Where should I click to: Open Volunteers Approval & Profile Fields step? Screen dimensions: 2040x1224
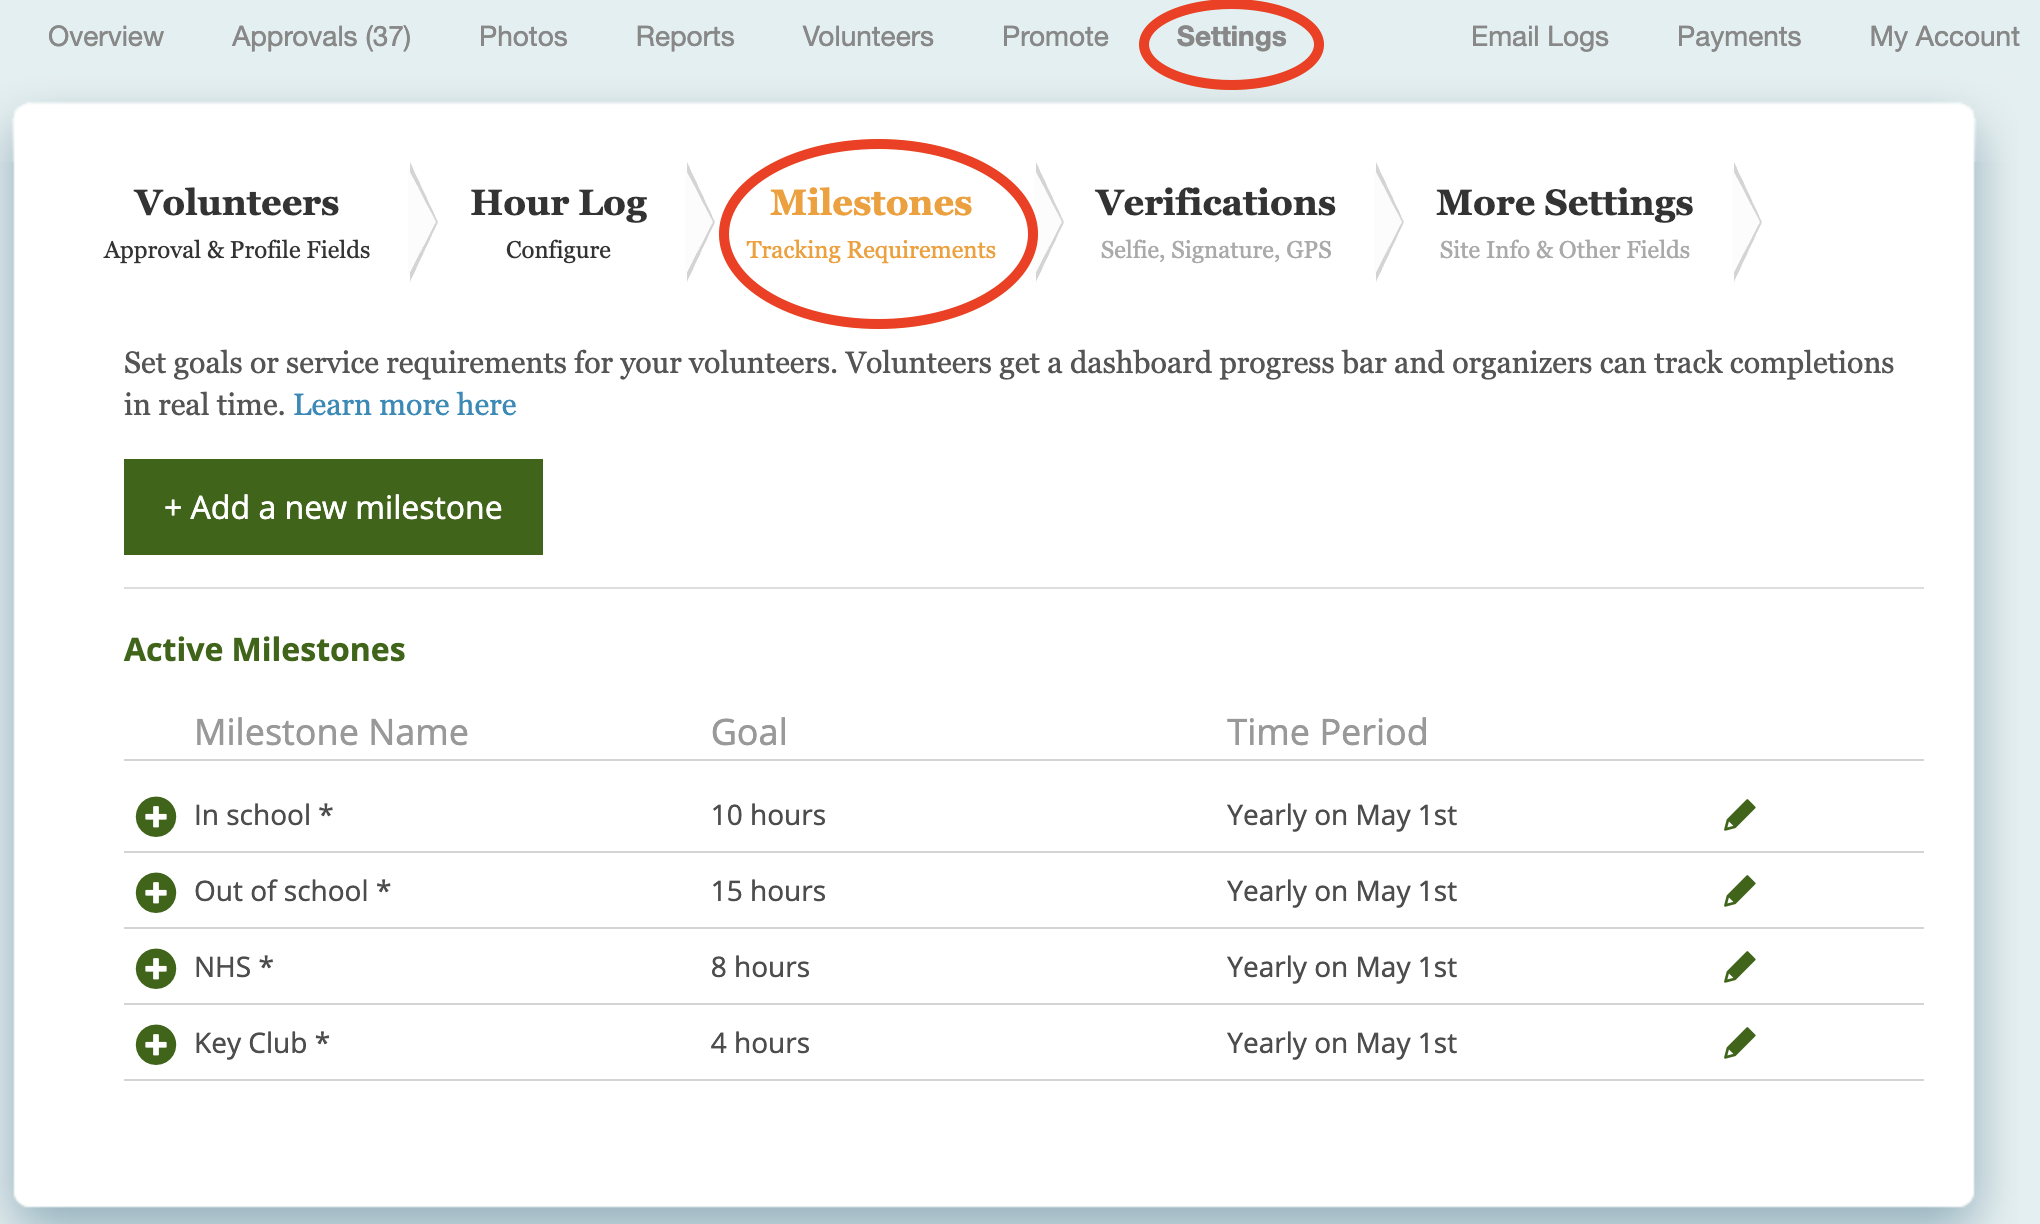pos(237,223)
